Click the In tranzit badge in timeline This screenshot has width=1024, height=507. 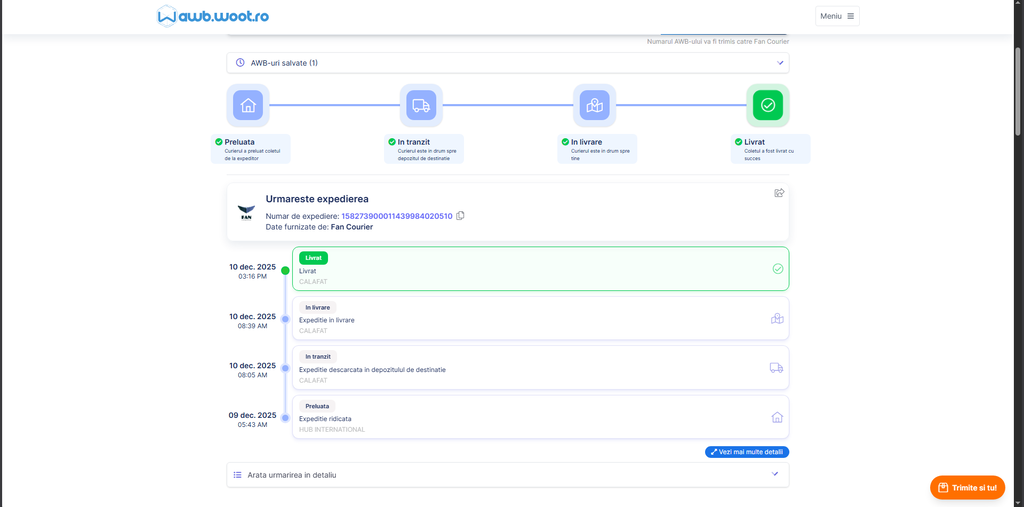point(318,357)
